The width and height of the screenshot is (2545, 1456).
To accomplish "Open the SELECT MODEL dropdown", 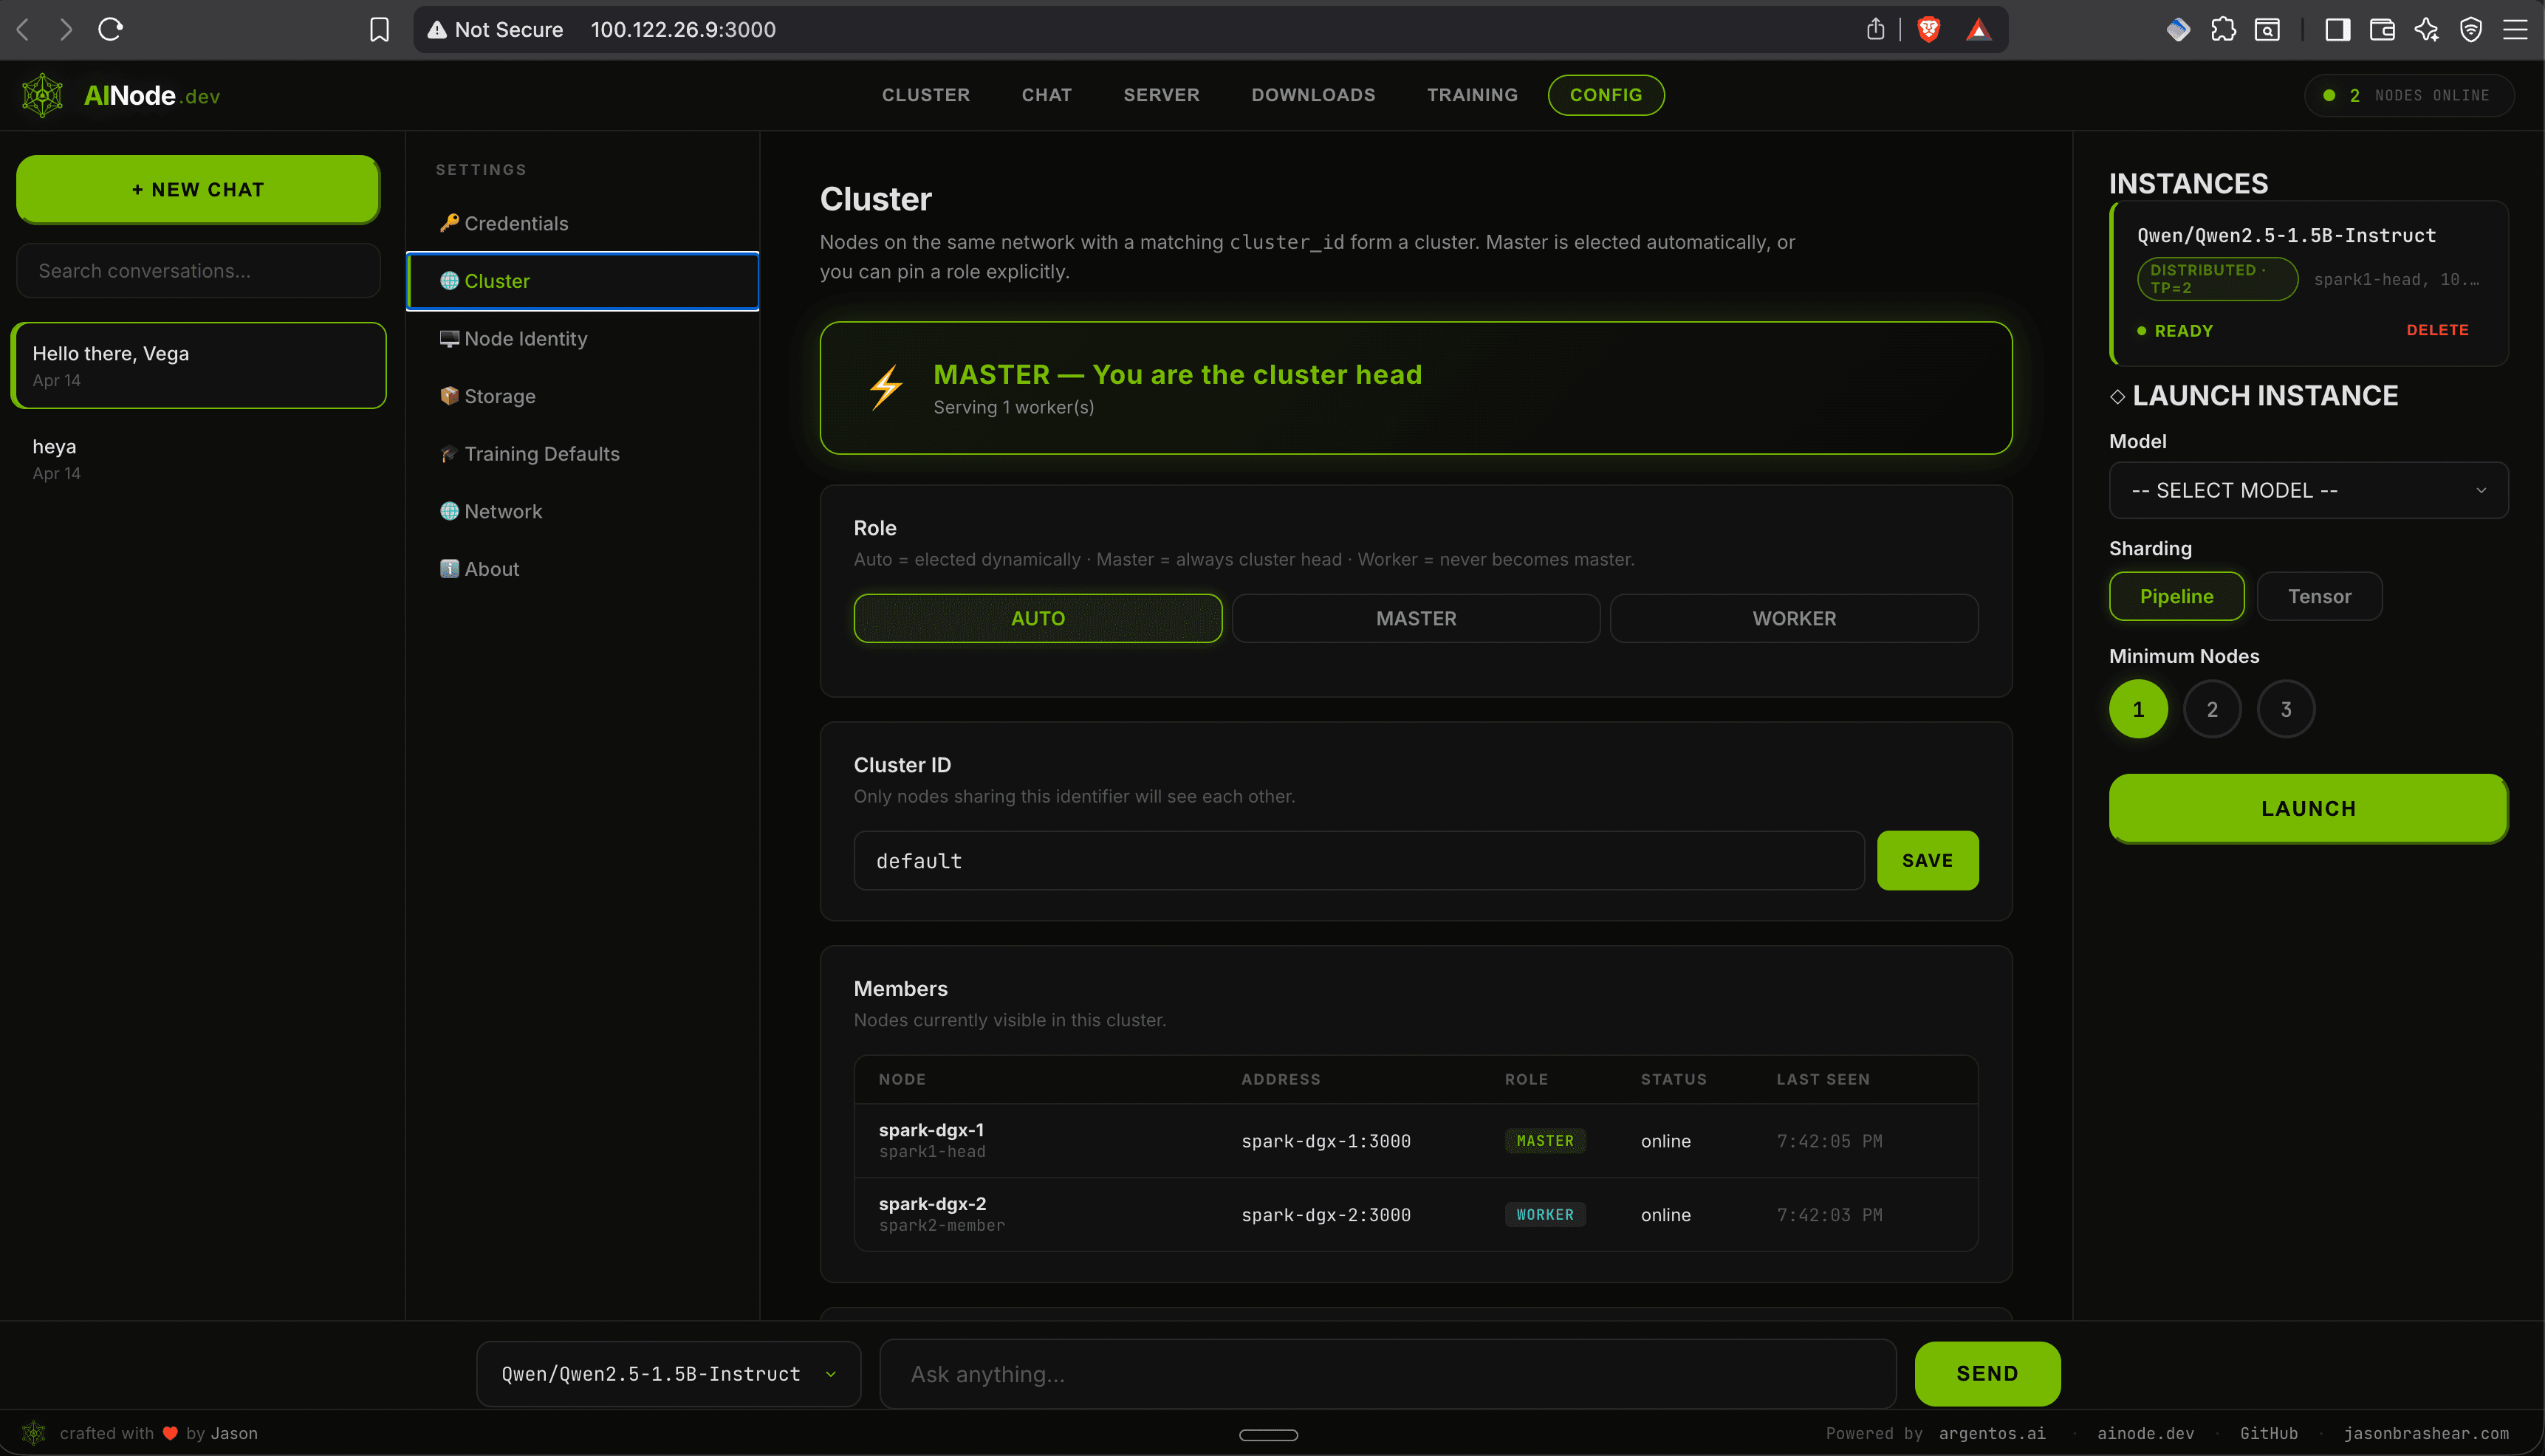I will coord(2308,490).
